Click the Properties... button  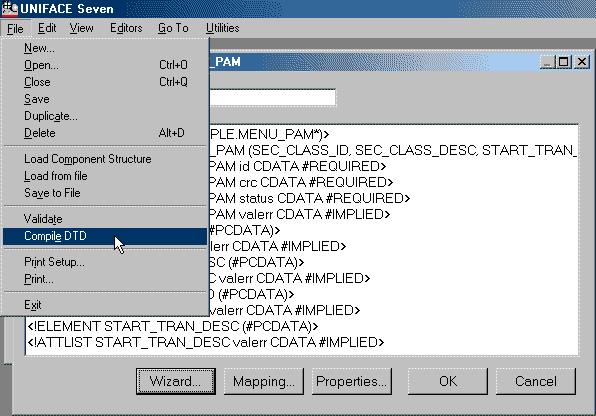tap(352, 381)
